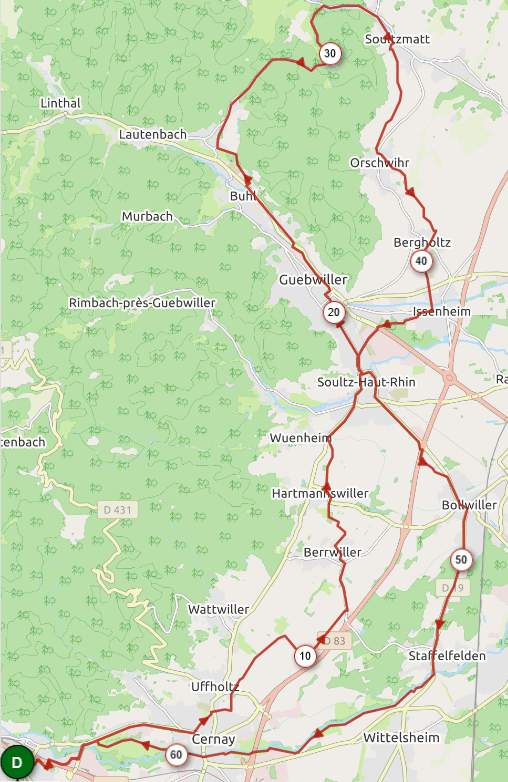This screenshot has width=508, height=782.
Task: Select the 30 km route marker
Action: [x=330, y=53]
